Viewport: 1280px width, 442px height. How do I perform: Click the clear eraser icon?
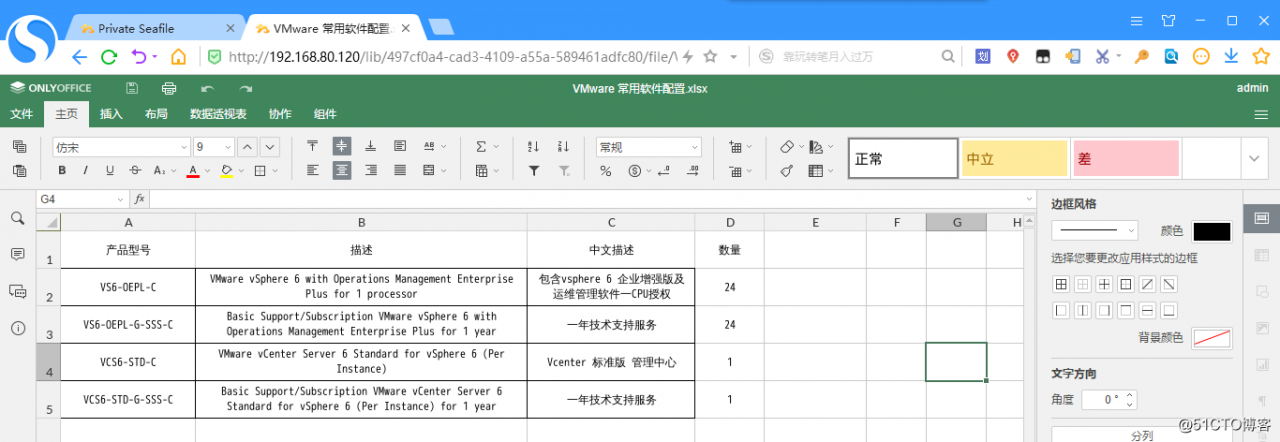click(786, 147)
